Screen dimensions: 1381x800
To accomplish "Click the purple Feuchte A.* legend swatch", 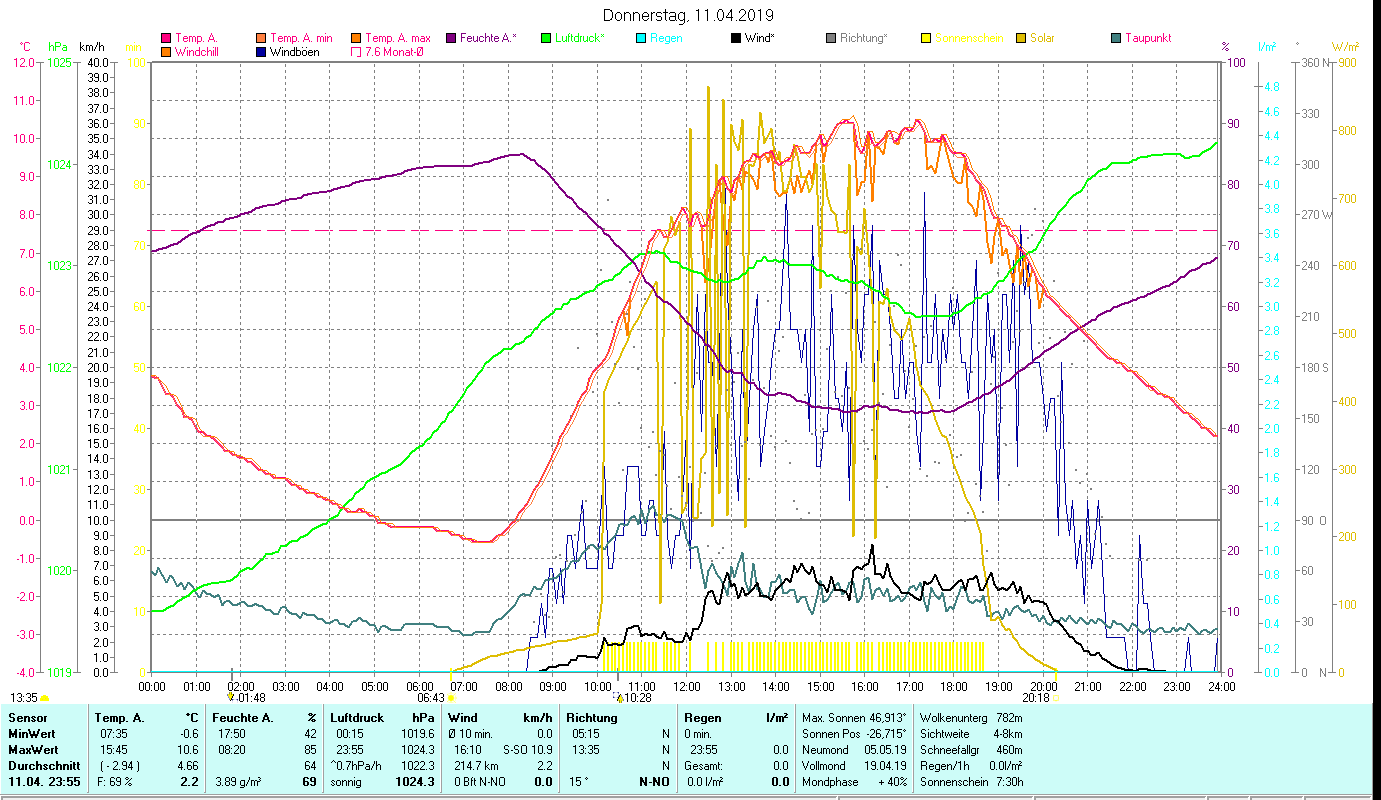I will point(451,38).
